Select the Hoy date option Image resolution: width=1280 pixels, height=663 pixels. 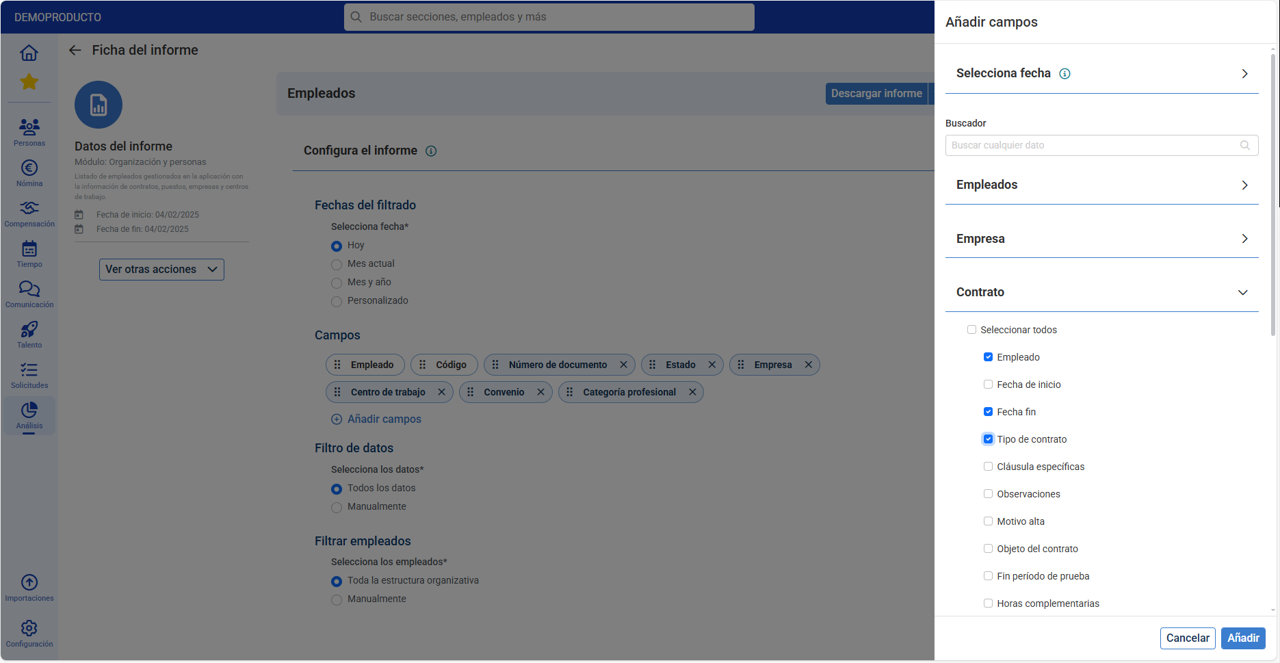[x=336, y=246]
